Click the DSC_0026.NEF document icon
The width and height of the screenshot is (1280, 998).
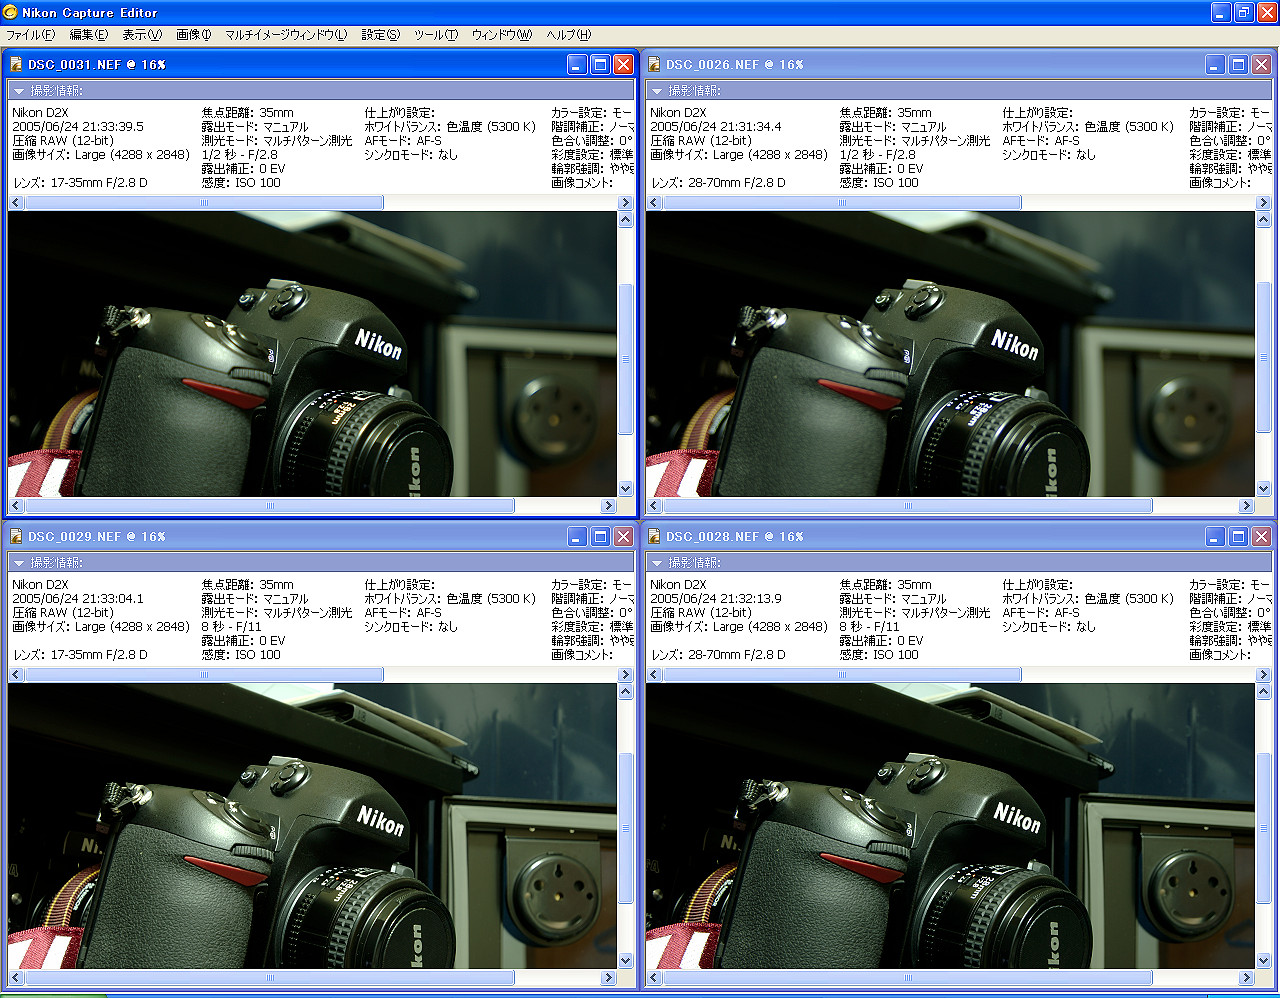pyautogui.click(x=654, y=64)
